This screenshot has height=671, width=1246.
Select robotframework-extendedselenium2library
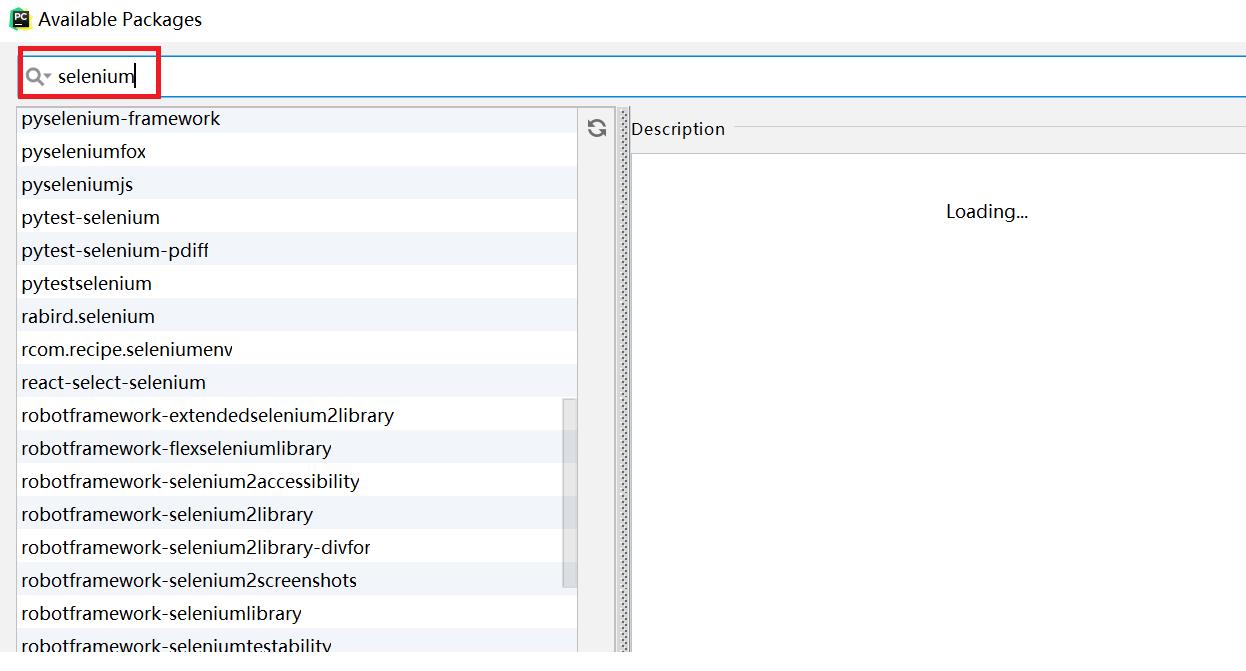[208, 416]
